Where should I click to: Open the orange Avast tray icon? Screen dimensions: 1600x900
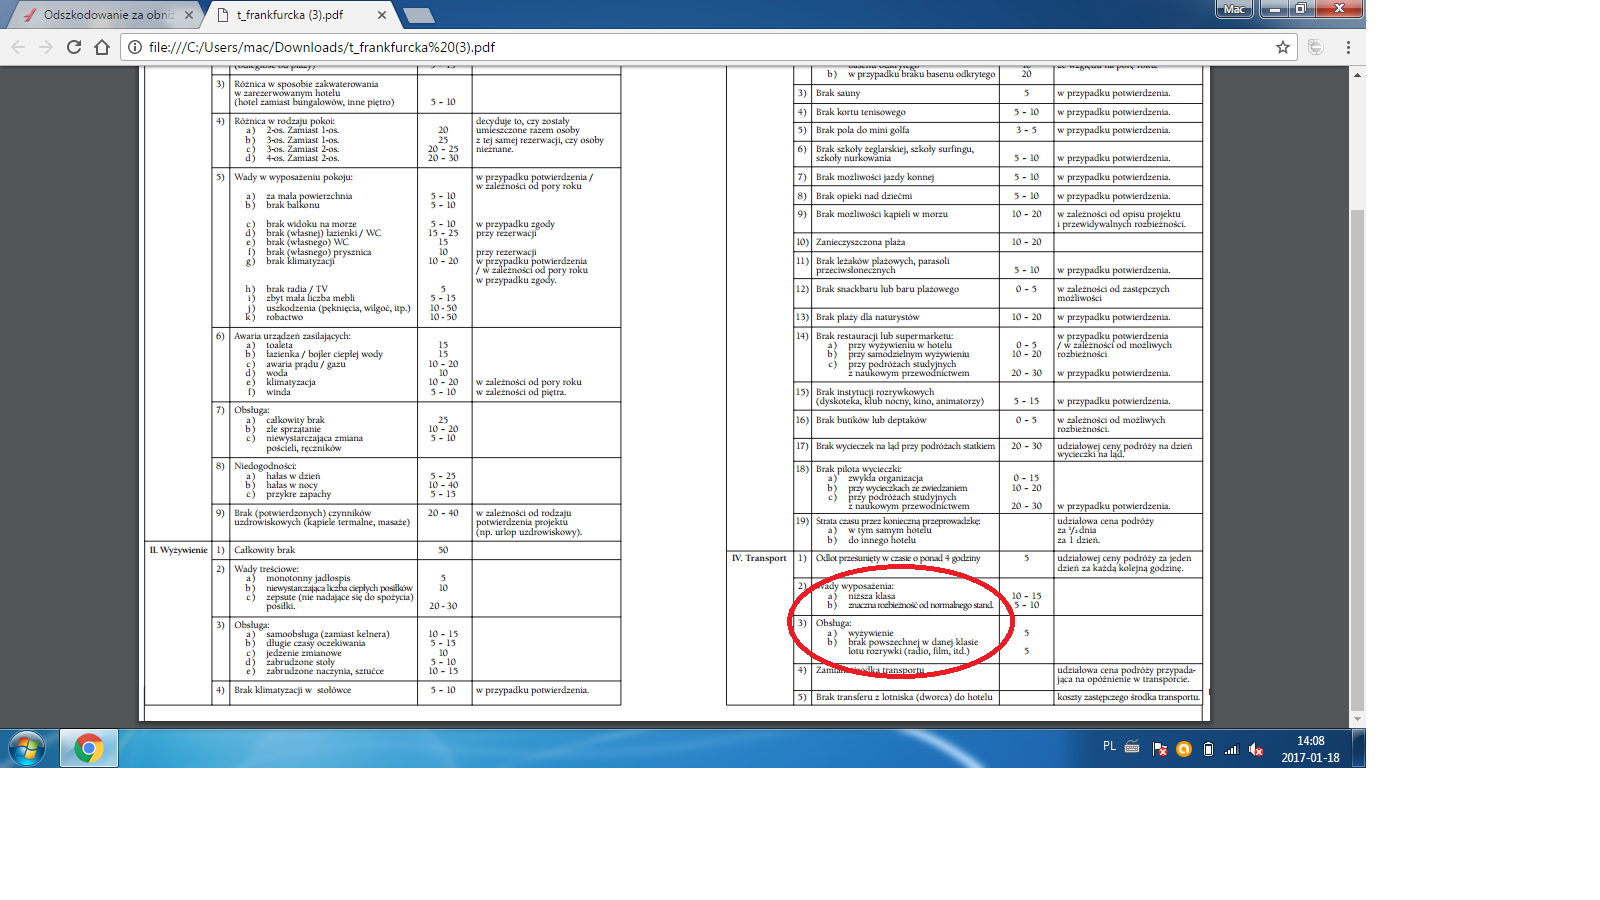tap(1184, 749)
